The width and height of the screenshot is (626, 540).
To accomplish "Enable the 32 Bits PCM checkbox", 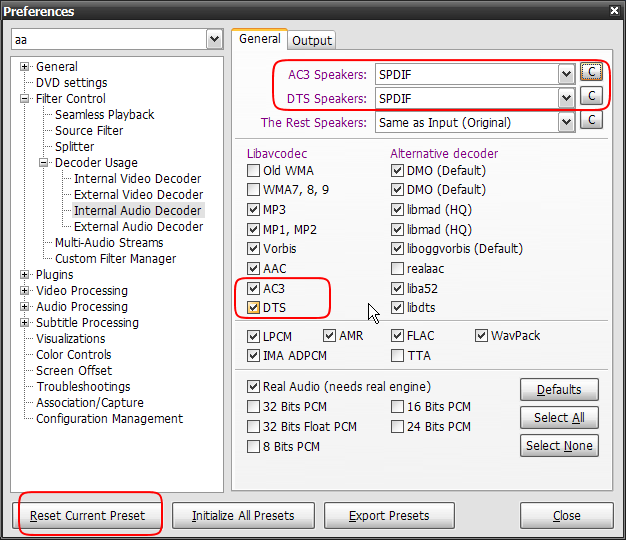I will pyautogui.click(x=254, y=407).
